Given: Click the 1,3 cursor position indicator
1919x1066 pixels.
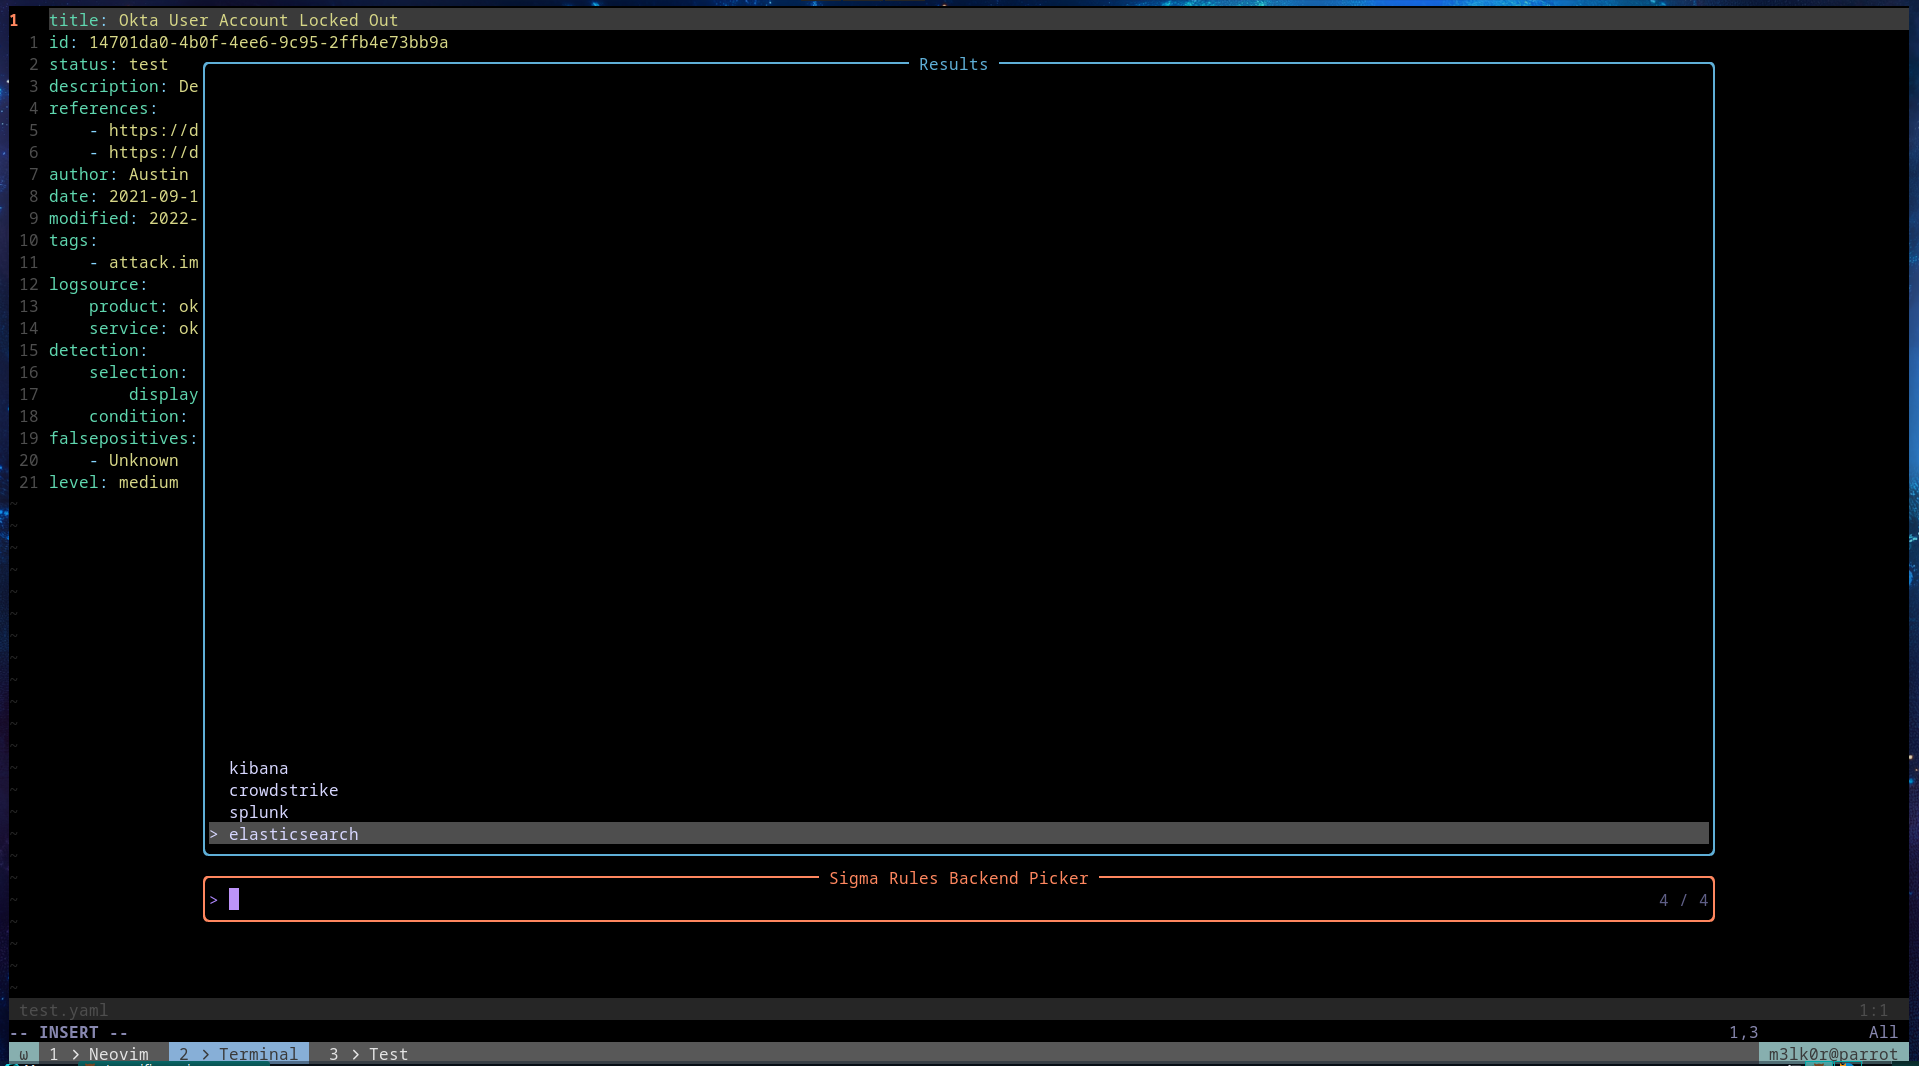Looking at the screenshot, I should pos(1746,1031).
